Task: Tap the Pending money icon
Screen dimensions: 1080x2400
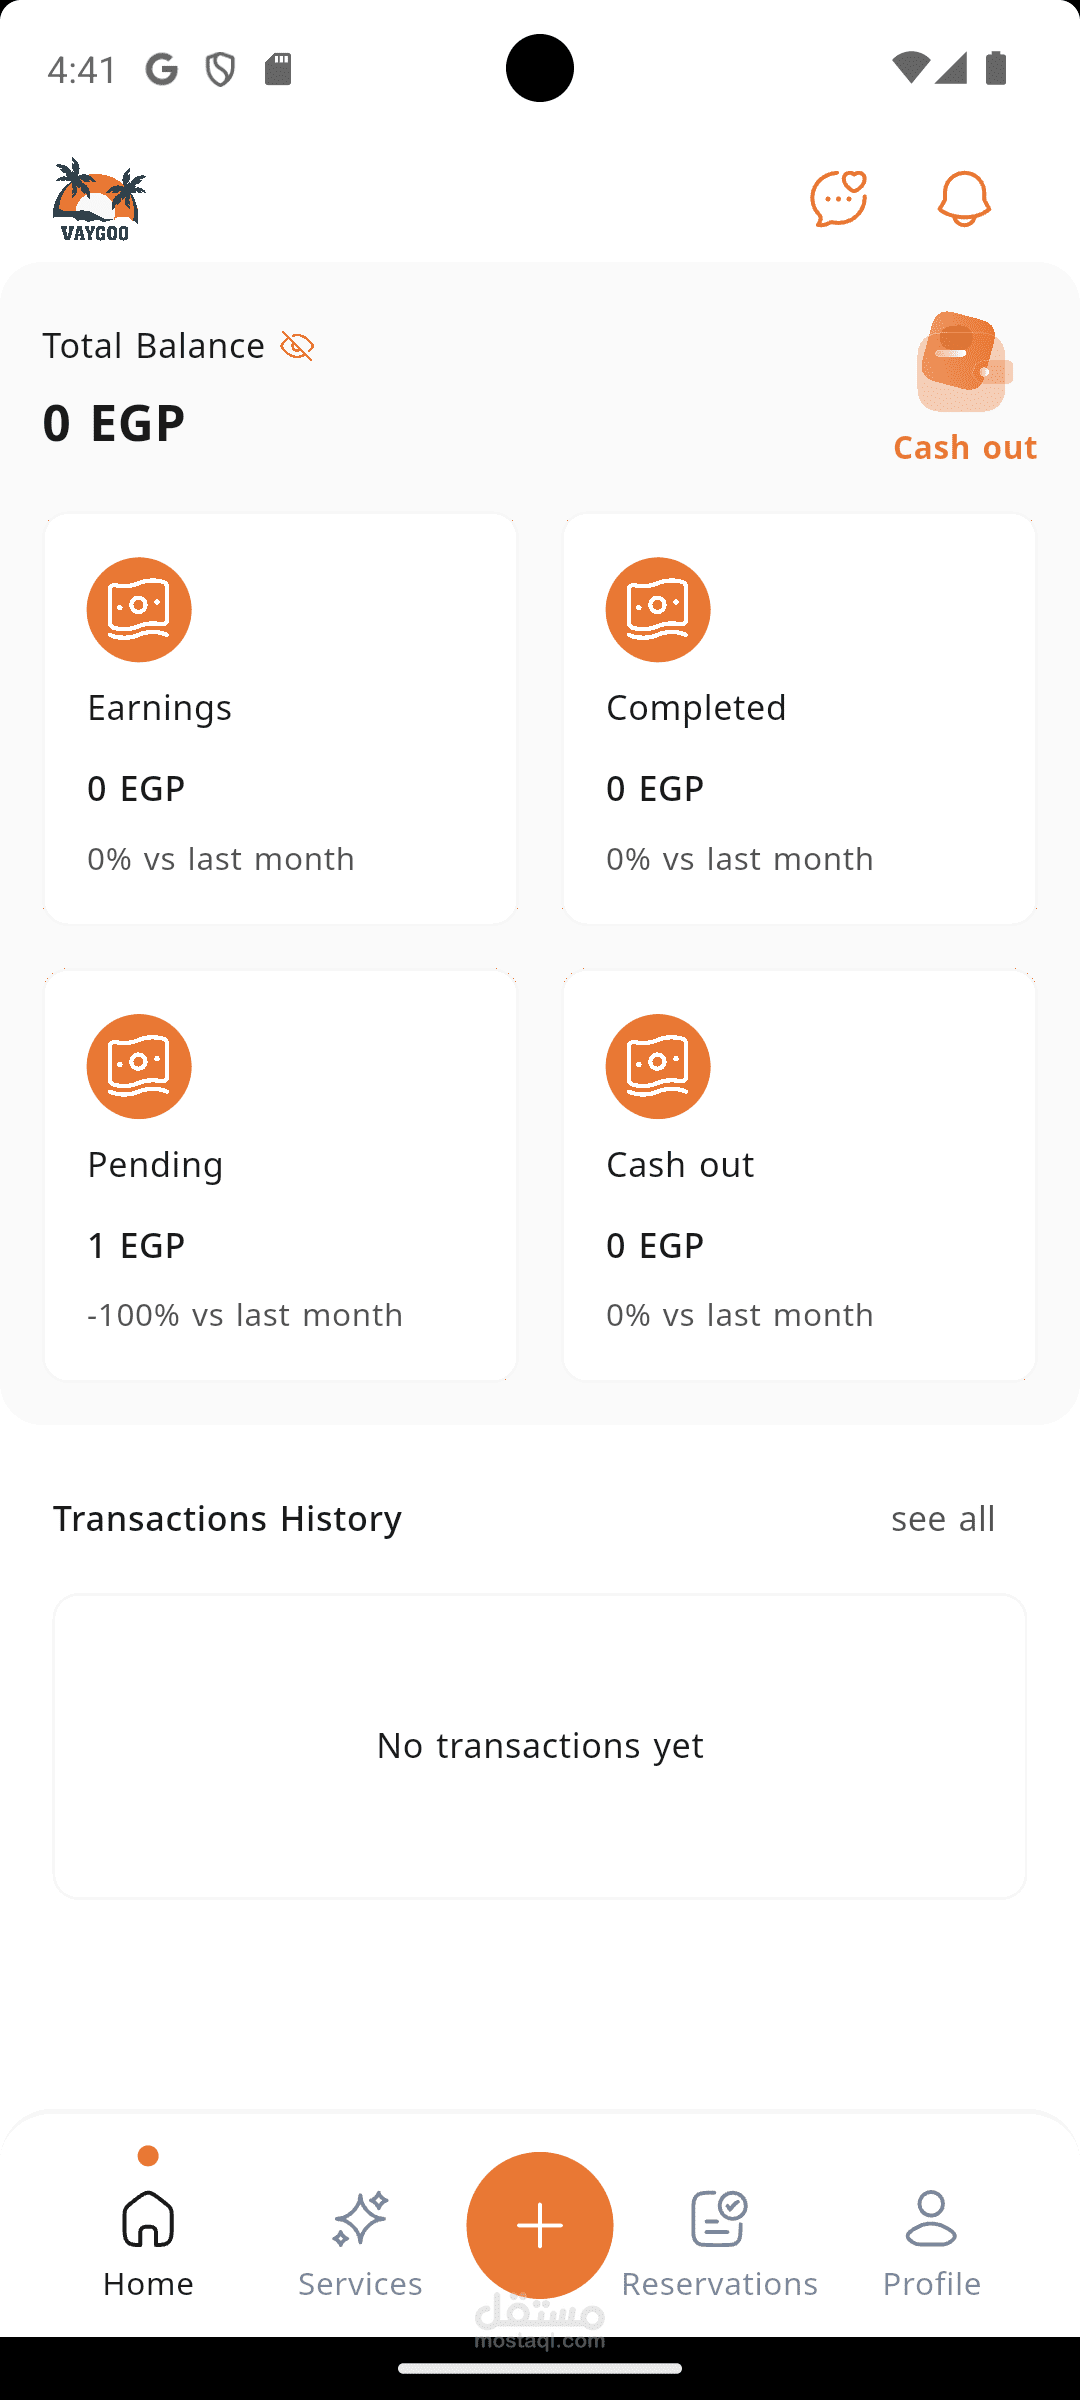Action: point(139,1066)
